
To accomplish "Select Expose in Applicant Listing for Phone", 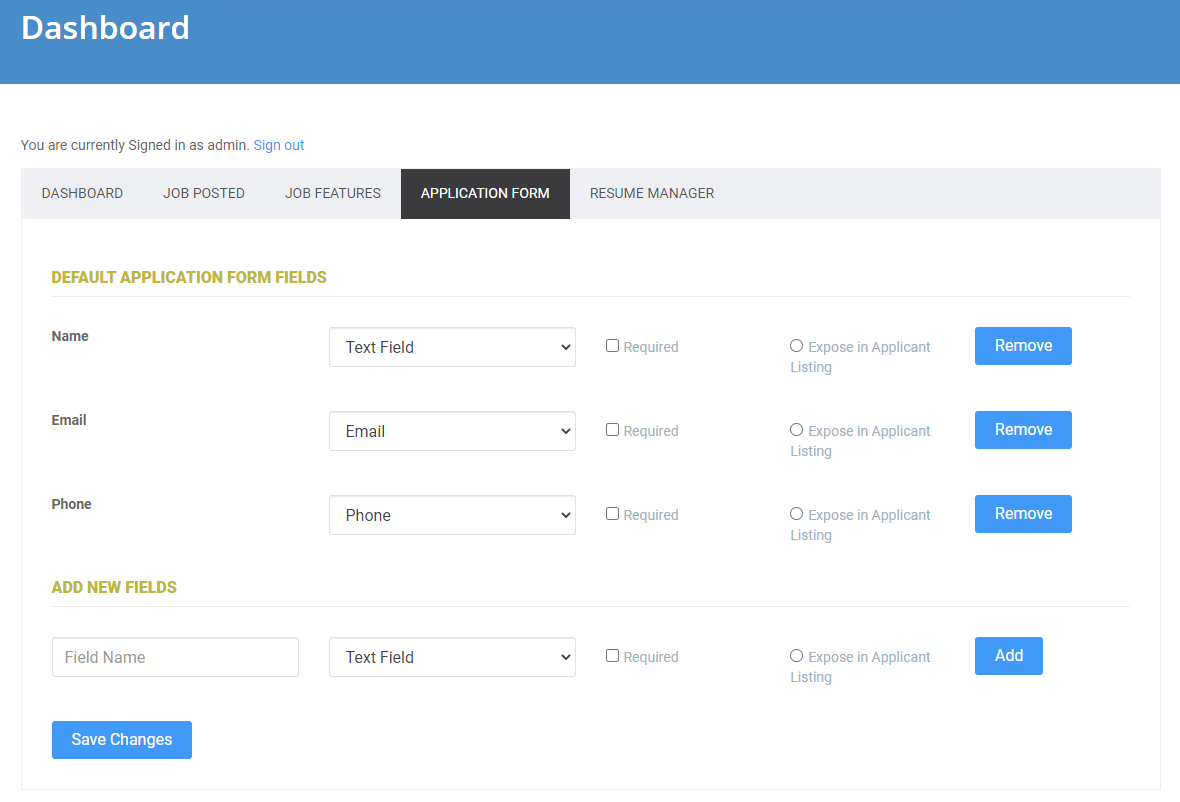I will tap(796, 513).
